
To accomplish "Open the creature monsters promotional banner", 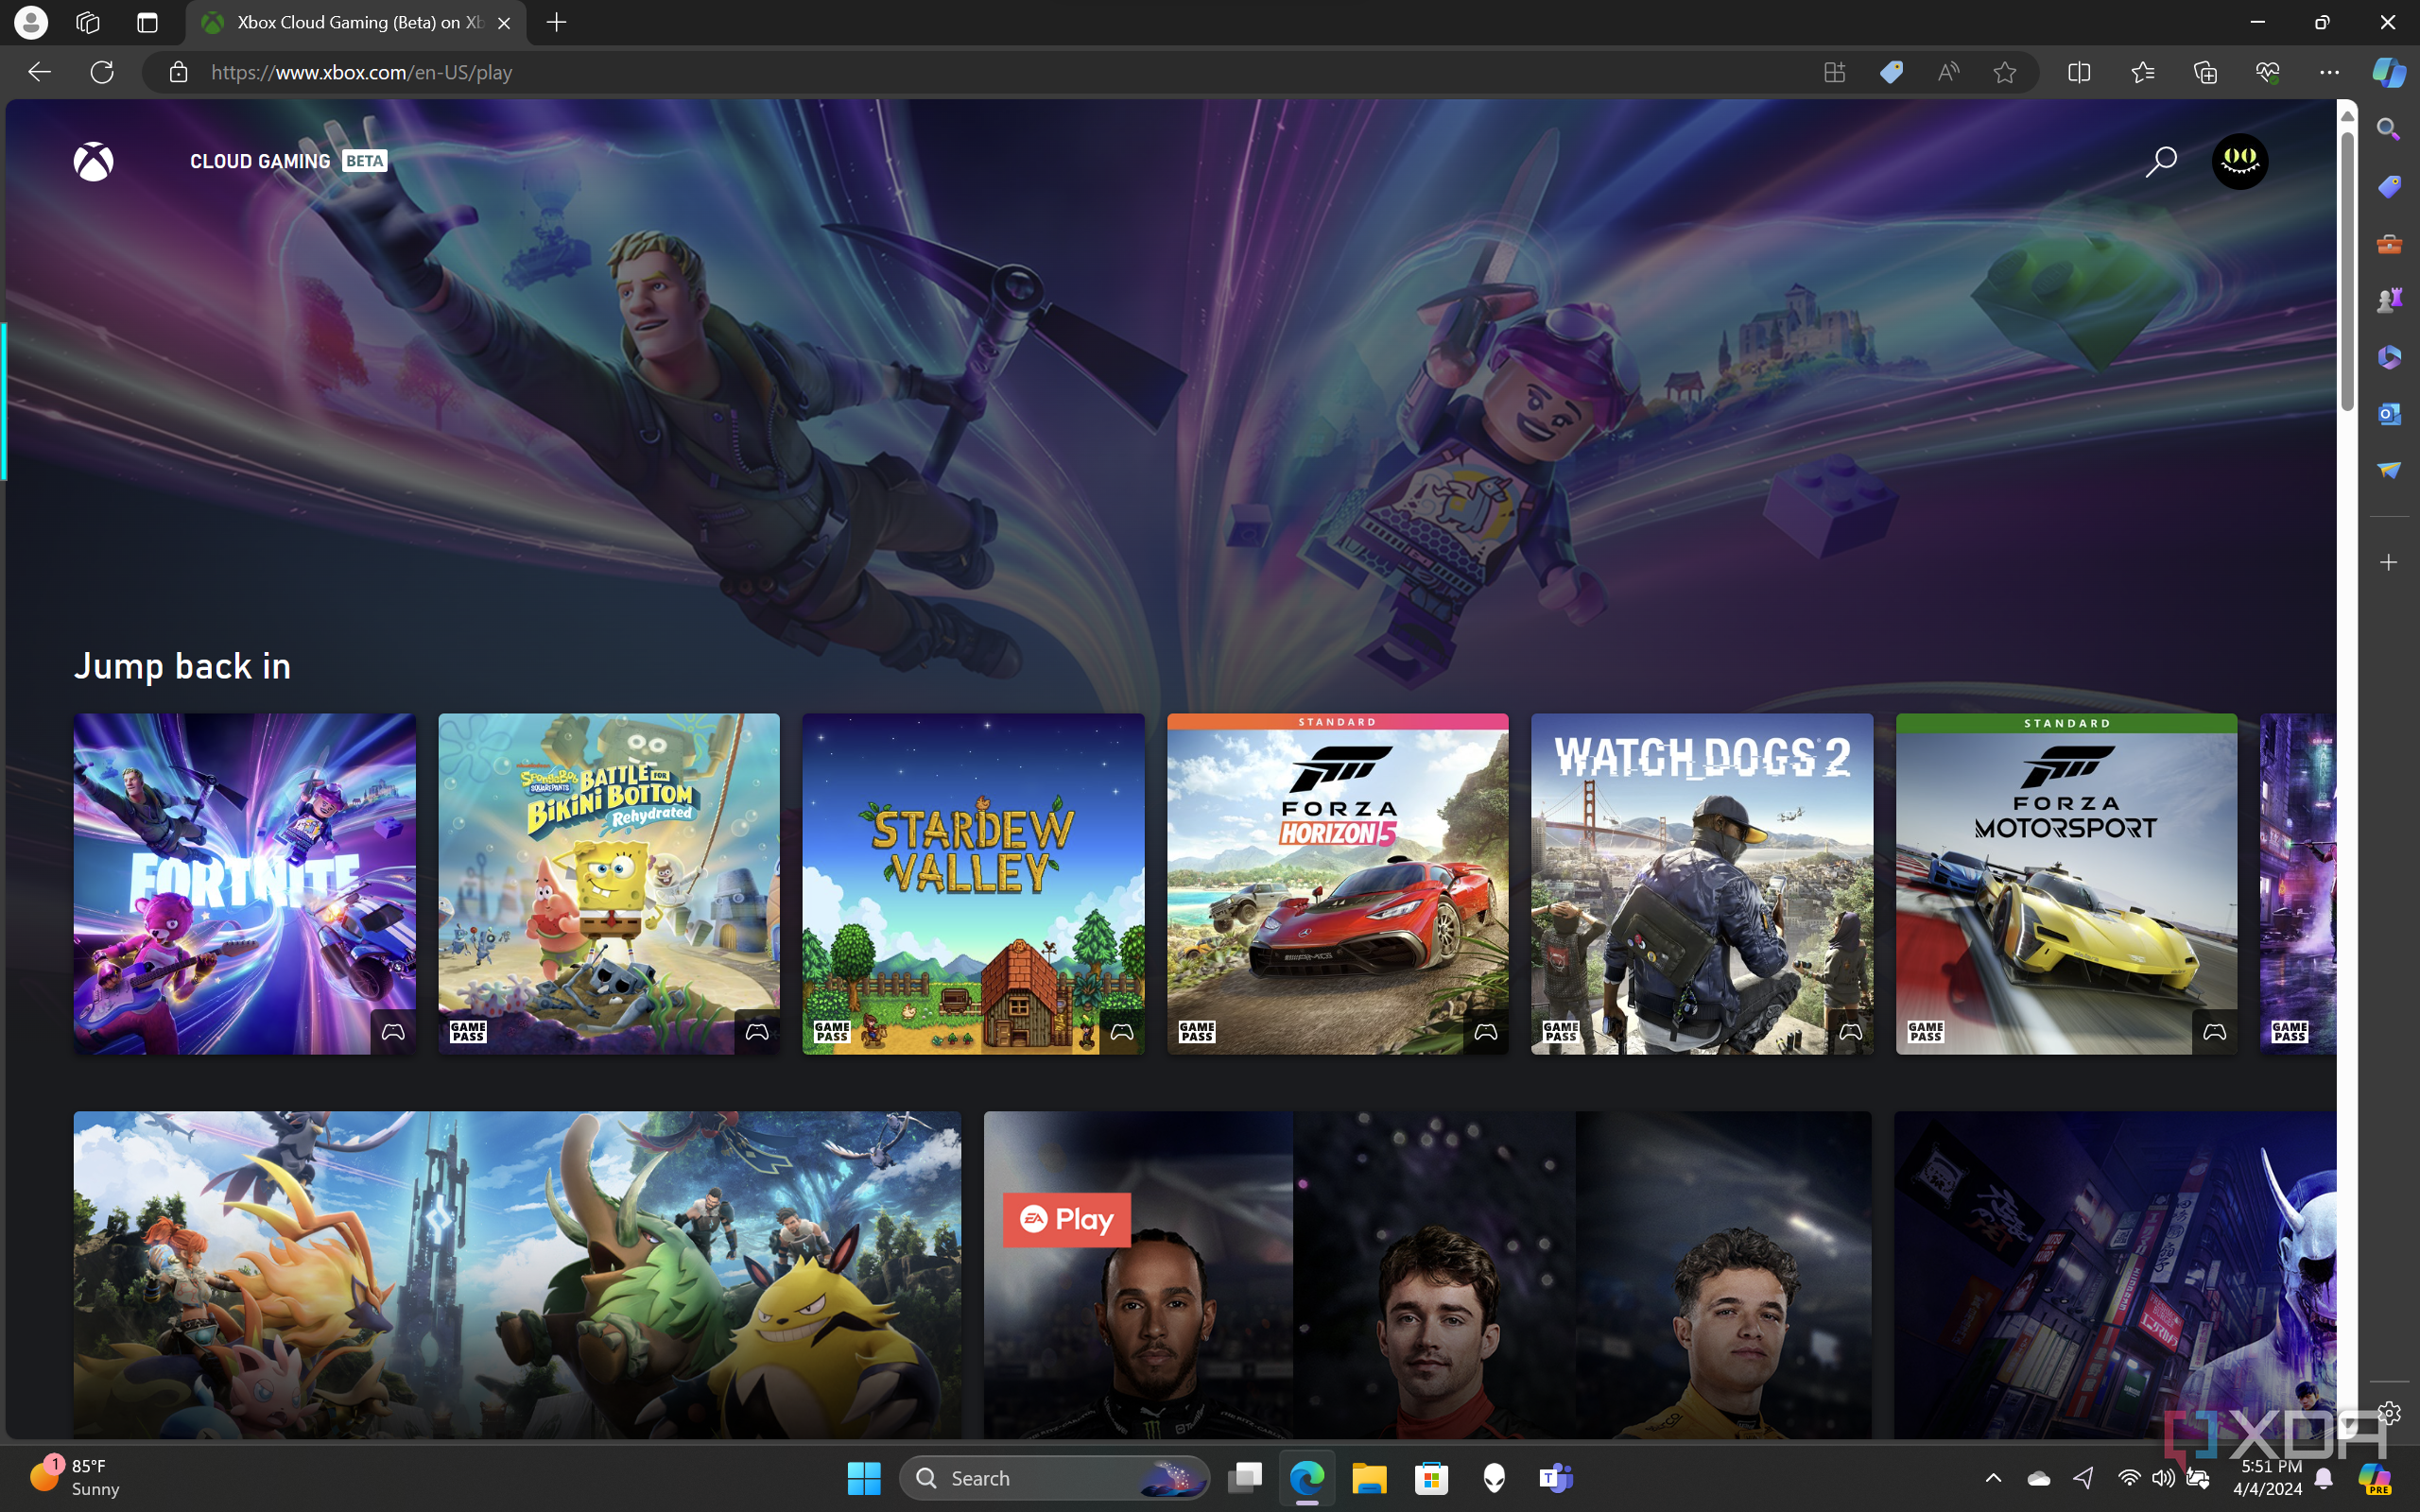I will pos(517,1275).
